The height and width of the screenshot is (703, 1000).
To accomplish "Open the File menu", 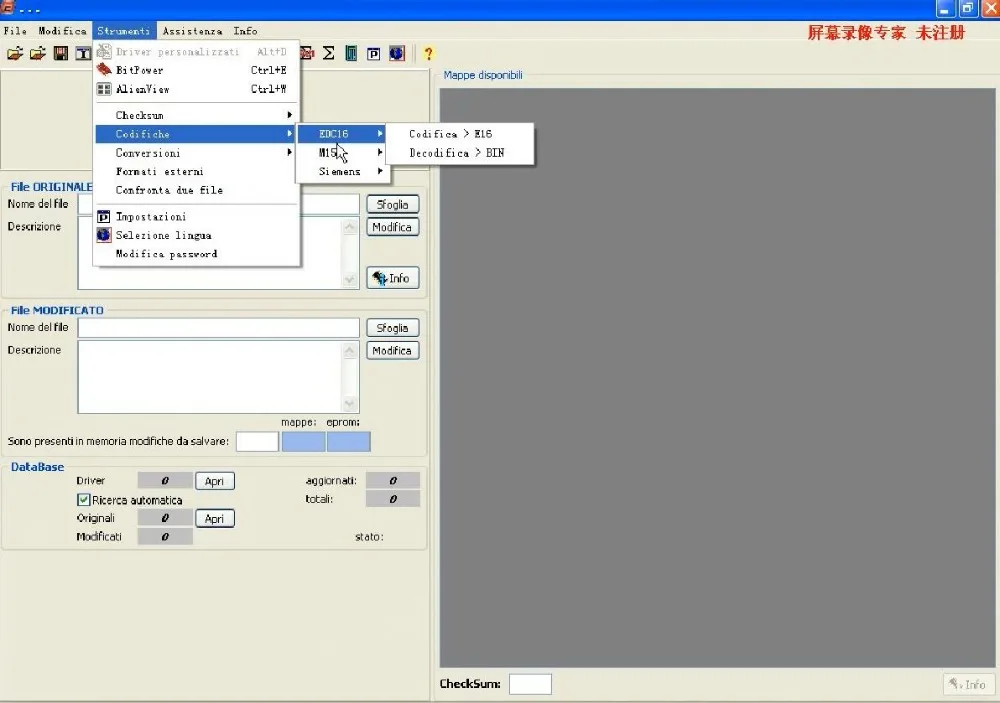I will 15,31.
